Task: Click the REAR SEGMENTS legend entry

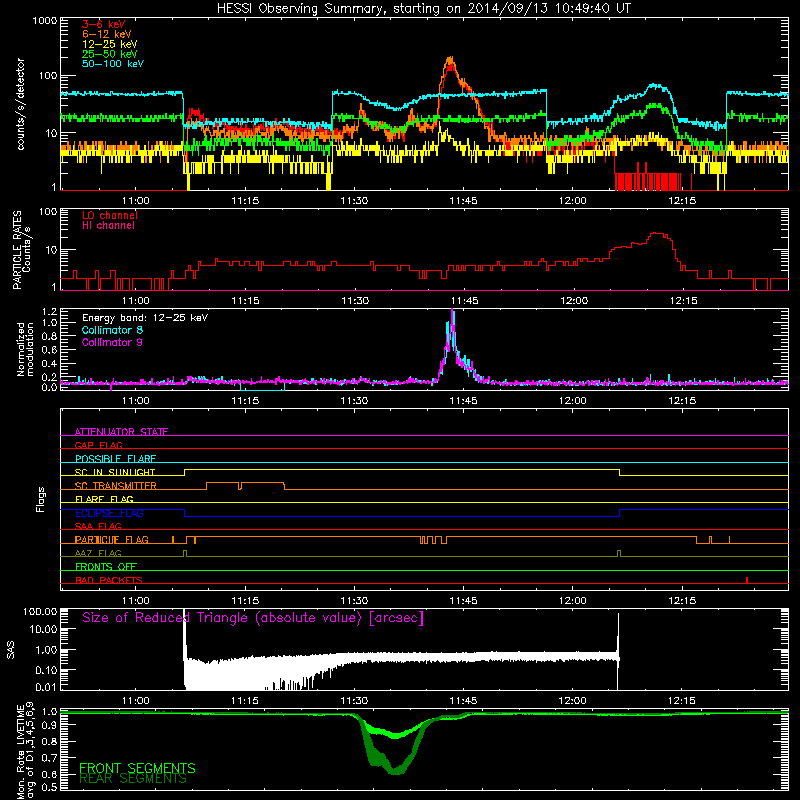Action: point(133,779)
